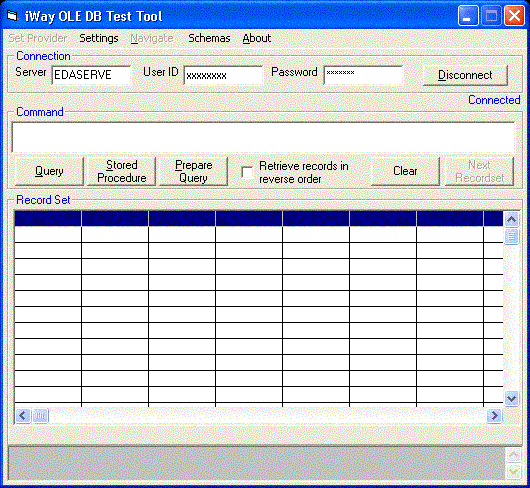Screen dimensions: 530x488
Task: Click the record set scroll down arrow
Action: (511, 398)
